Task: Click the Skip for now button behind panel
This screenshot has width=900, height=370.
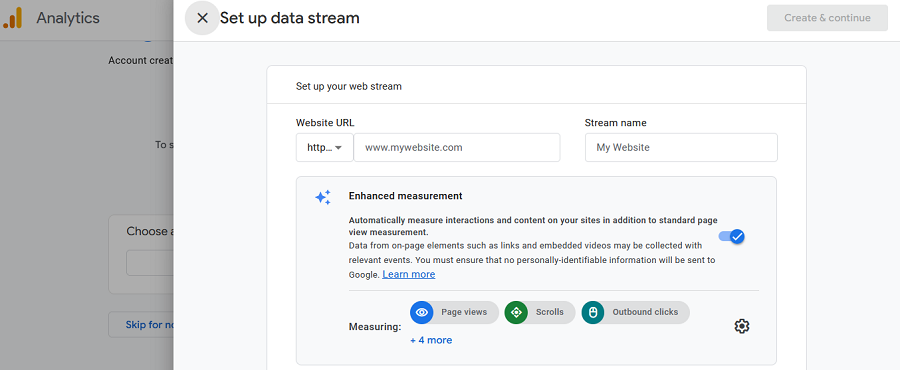Action: click(x=141, y=325)
